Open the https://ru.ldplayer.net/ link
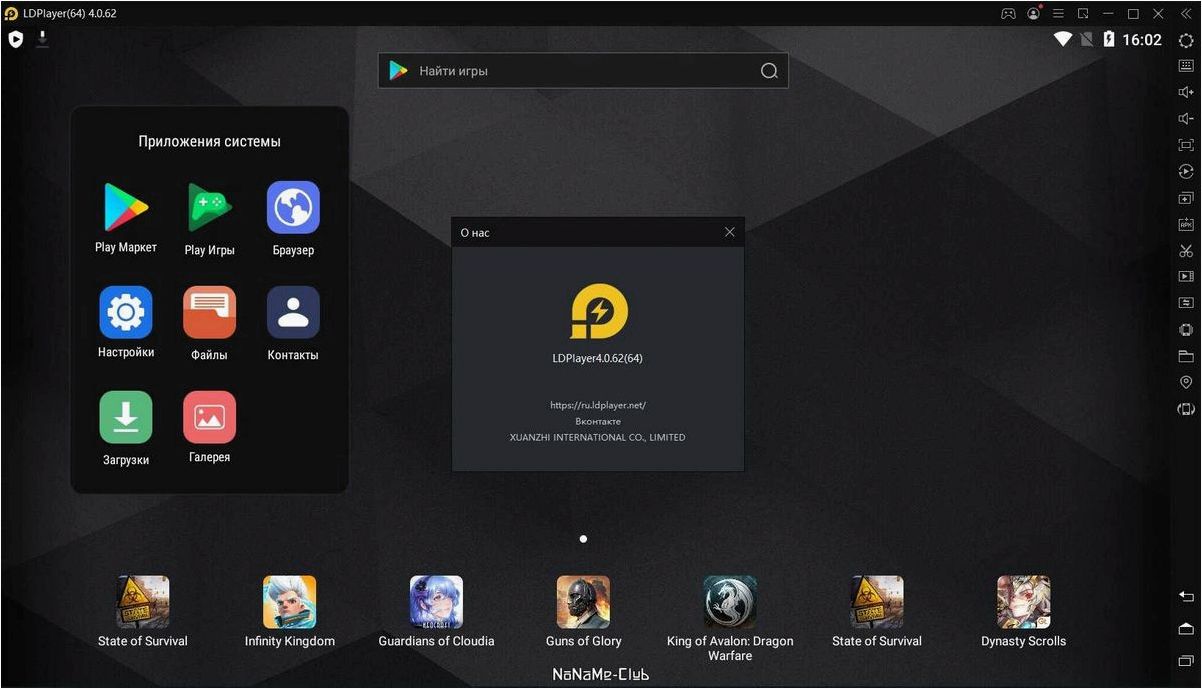 [598, 405]
